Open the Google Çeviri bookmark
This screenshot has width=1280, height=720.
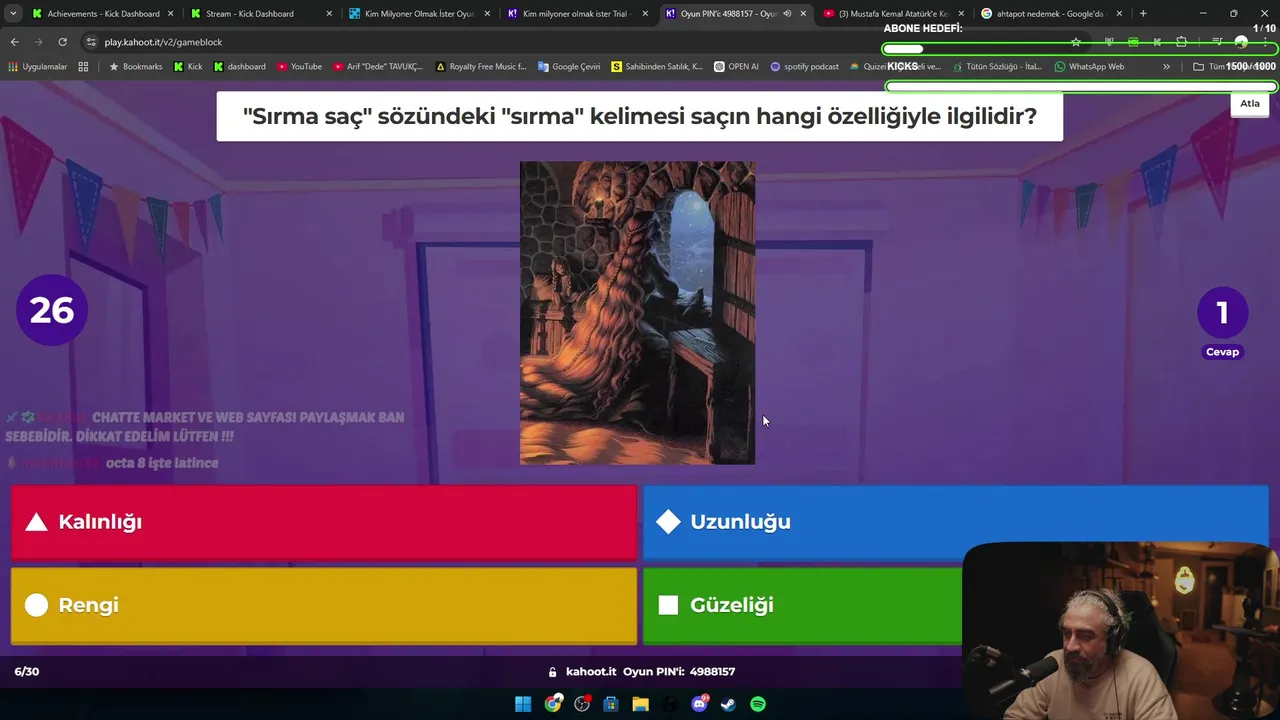coord(569,67)
